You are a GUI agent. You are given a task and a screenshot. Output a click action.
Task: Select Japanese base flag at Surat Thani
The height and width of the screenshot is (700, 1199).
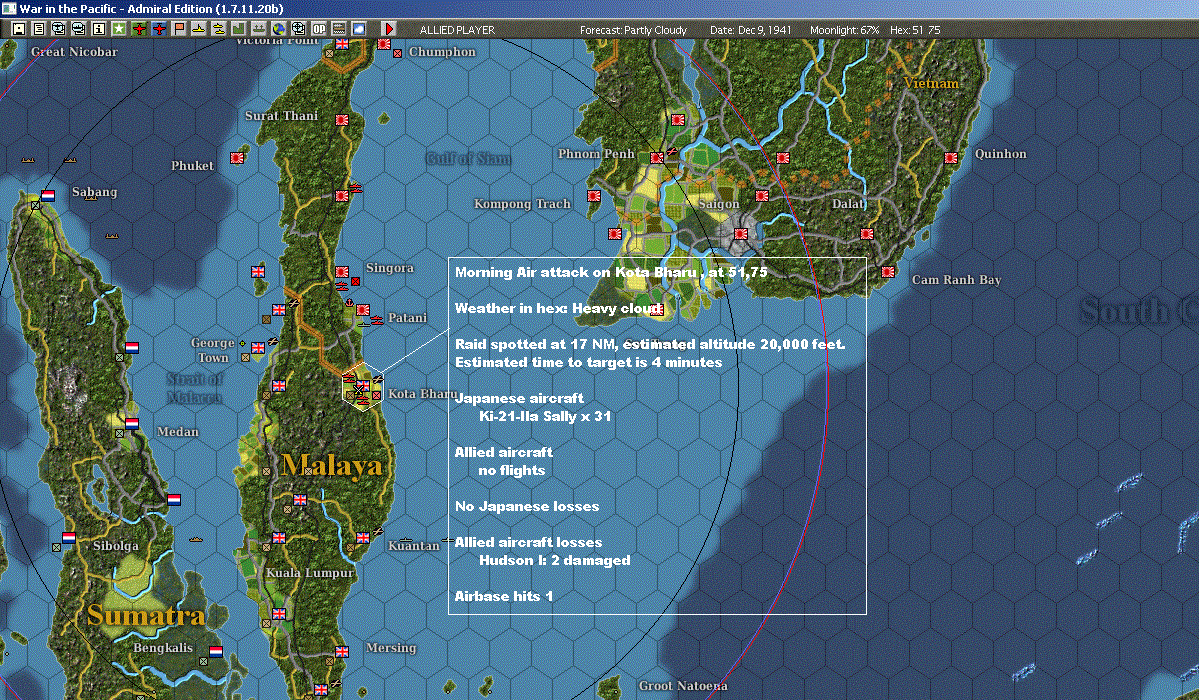[x=342, y=120]
